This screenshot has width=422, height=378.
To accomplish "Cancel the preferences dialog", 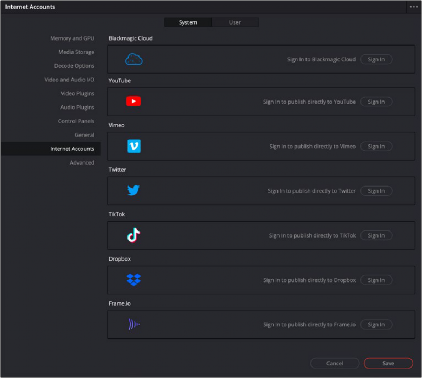I will pyautogui.click(x=335, y=363).
